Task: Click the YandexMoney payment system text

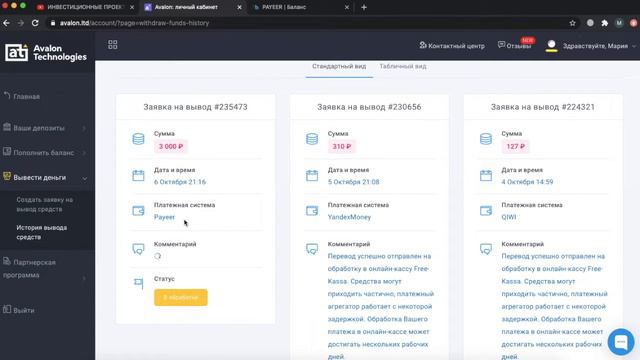Action: [x=349, y=217]
